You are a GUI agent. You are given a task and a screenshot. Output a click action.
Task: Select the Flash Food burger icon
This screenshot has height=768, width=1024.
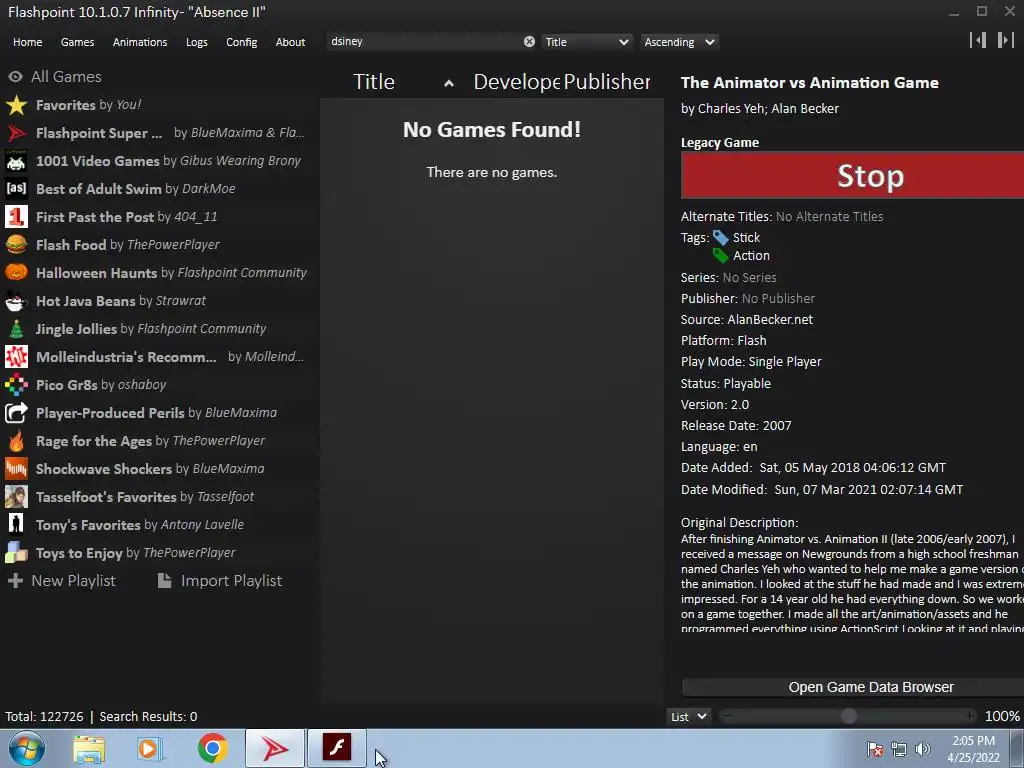point(16,245)
